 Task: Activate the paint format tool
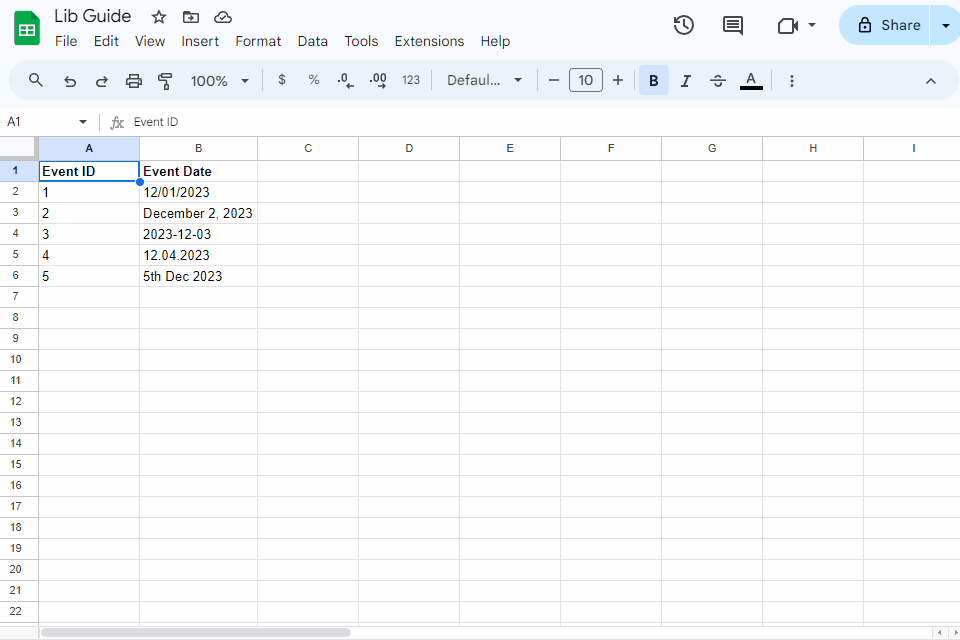tap(165, 81)
